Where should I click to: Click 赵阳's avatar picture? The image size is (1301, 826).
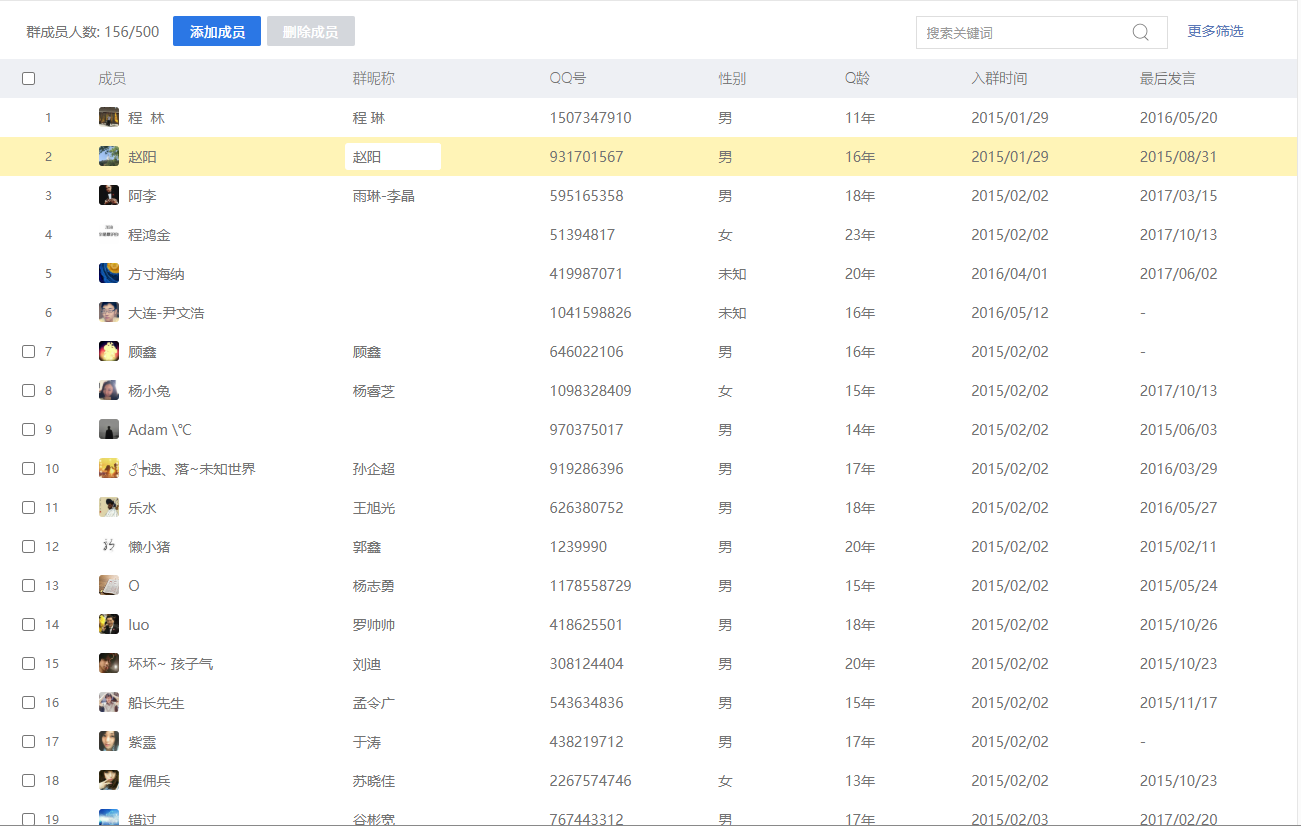click(x=109, y=156)
